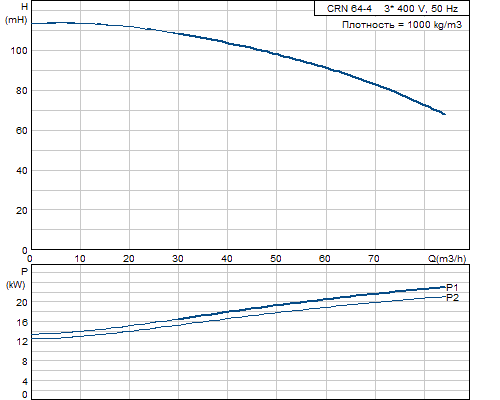This screenshot has height=400, width=500.
Task: Select the 80 mark on H axis
Action: coord(22,91)
